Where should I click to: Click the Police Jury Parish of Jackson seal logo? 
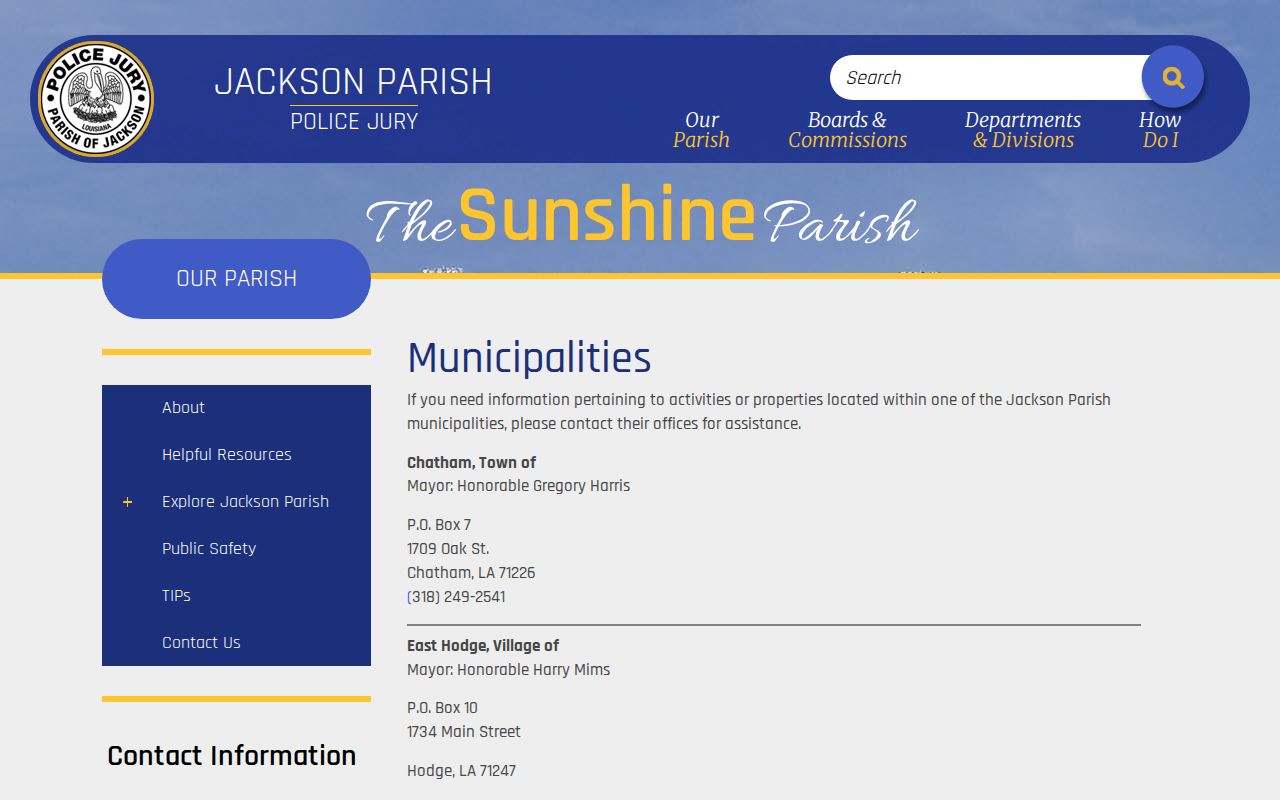(x=96, y=99)
